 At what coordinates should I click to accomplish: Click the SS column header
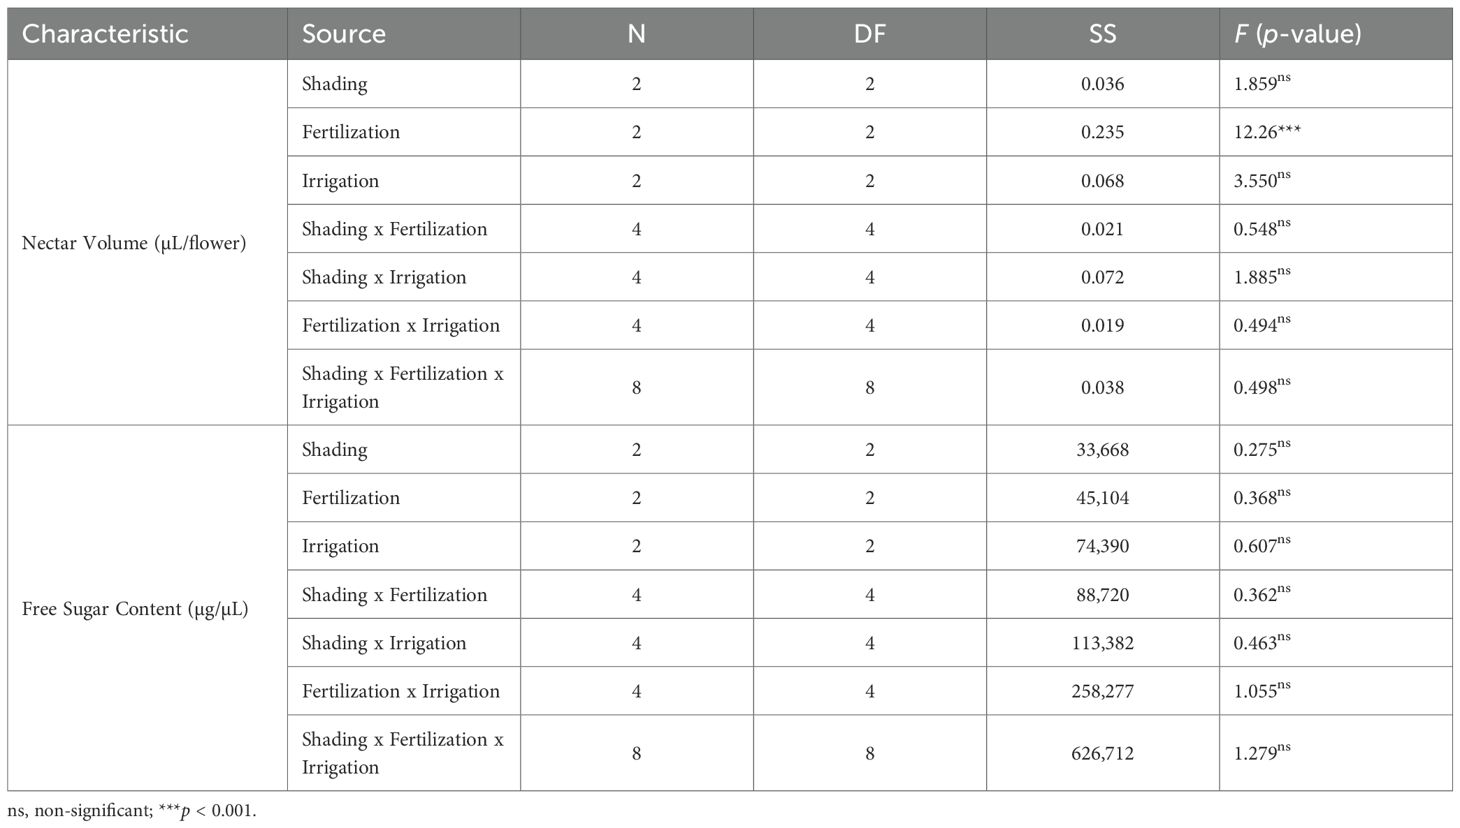click(x=1102, y=34)
